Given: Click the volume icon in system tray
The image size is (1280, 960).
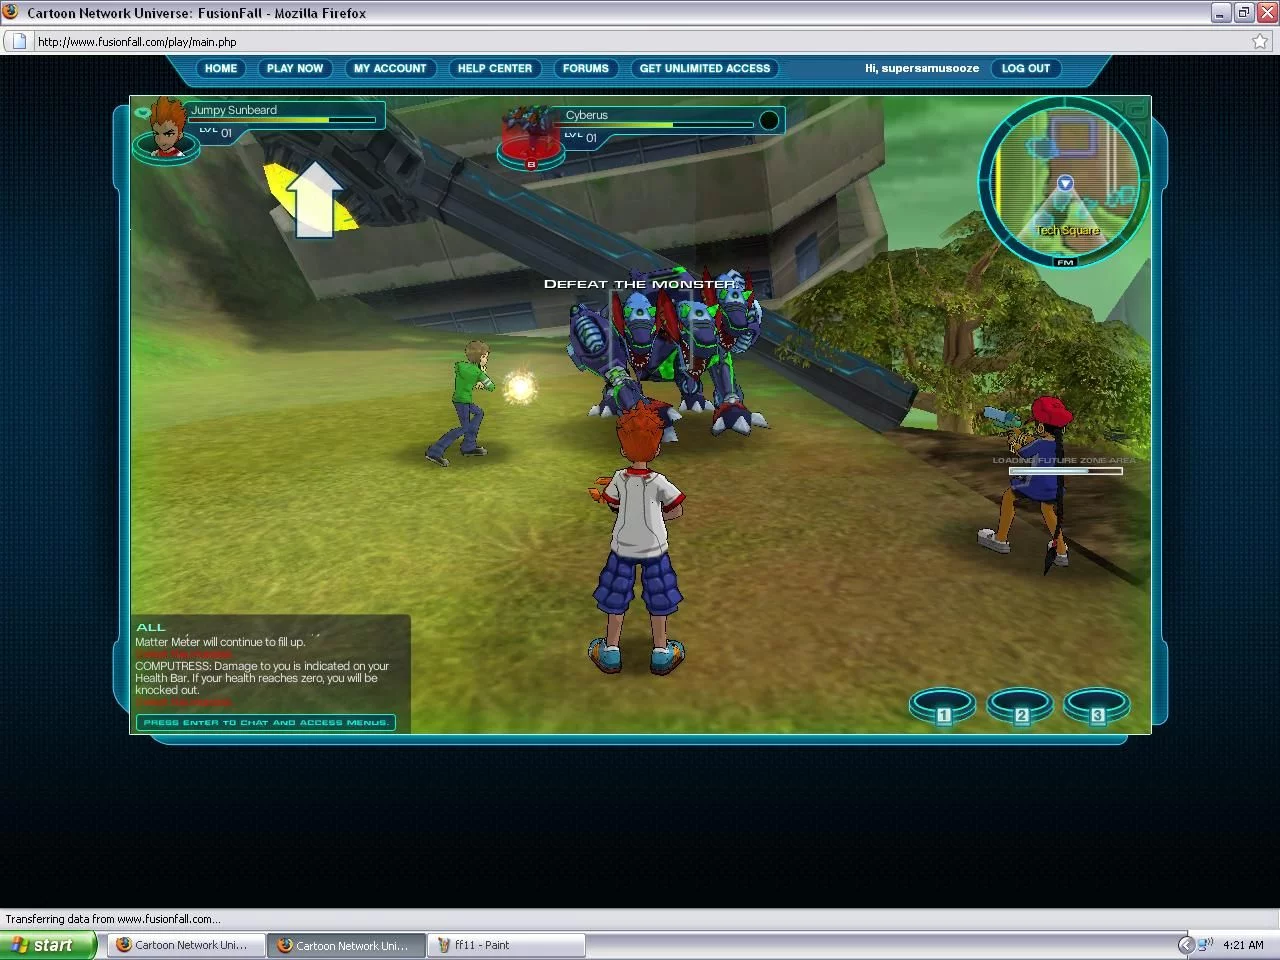Looking at the screenshot, I should (1205, 944).
